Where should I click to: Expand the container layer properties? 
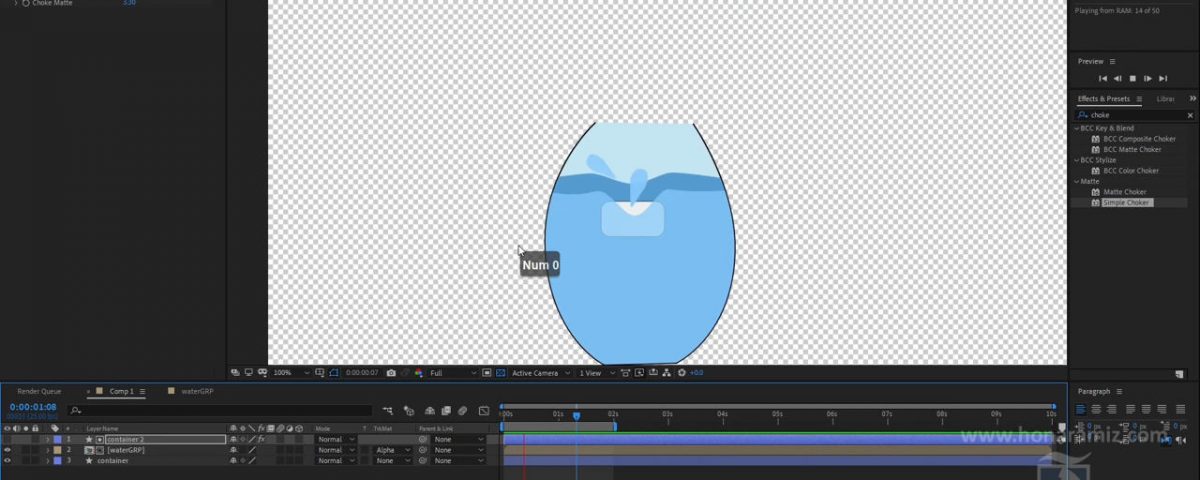(x=47, y=461)
